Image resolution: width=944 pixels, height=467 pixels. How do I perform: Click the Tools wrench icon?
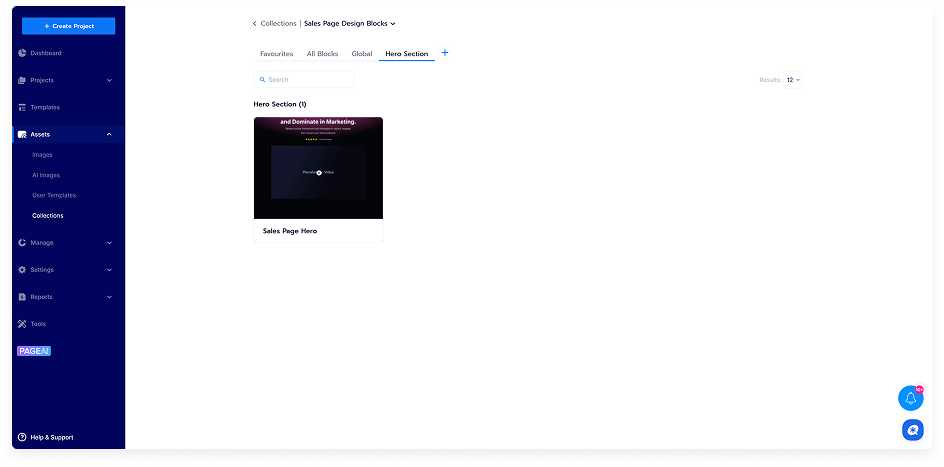pos(22,324)
